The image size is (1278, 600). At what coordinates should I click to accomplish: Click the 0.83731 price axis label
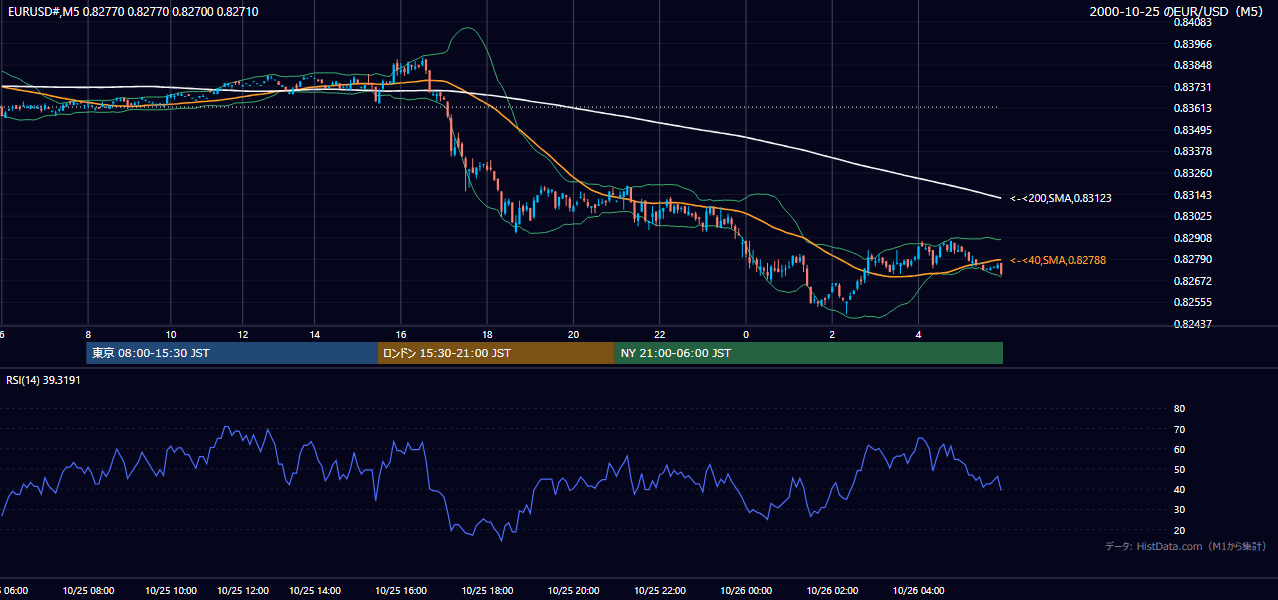[1192, 88]
